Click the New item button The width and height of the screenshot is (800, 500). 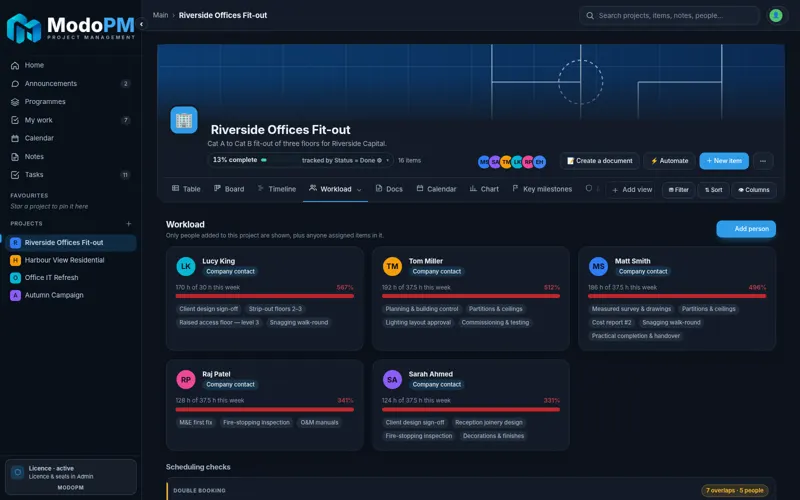(724, 161)
